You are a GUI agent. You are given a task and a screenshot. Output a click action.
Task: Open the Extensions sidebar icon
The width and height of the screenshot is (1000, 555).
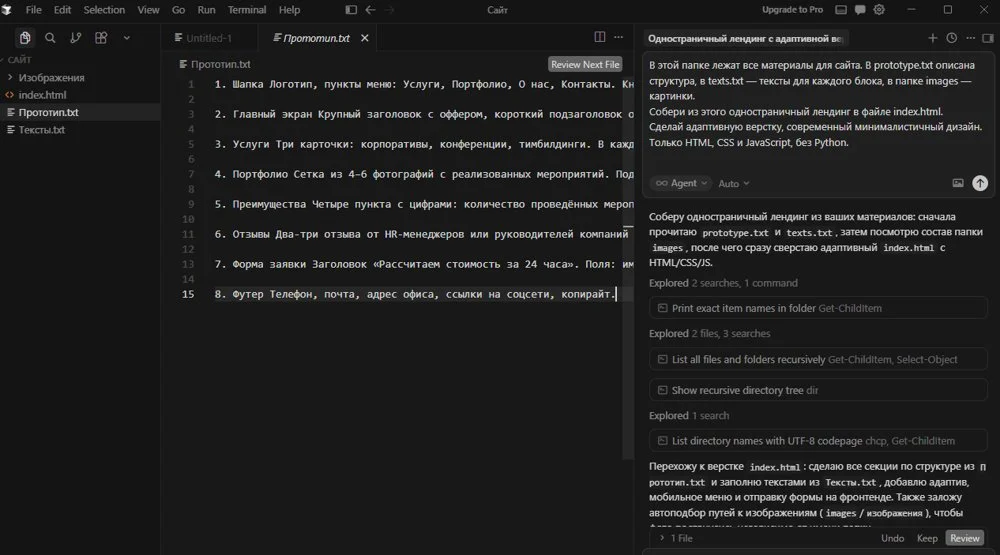tap(101, 38)
